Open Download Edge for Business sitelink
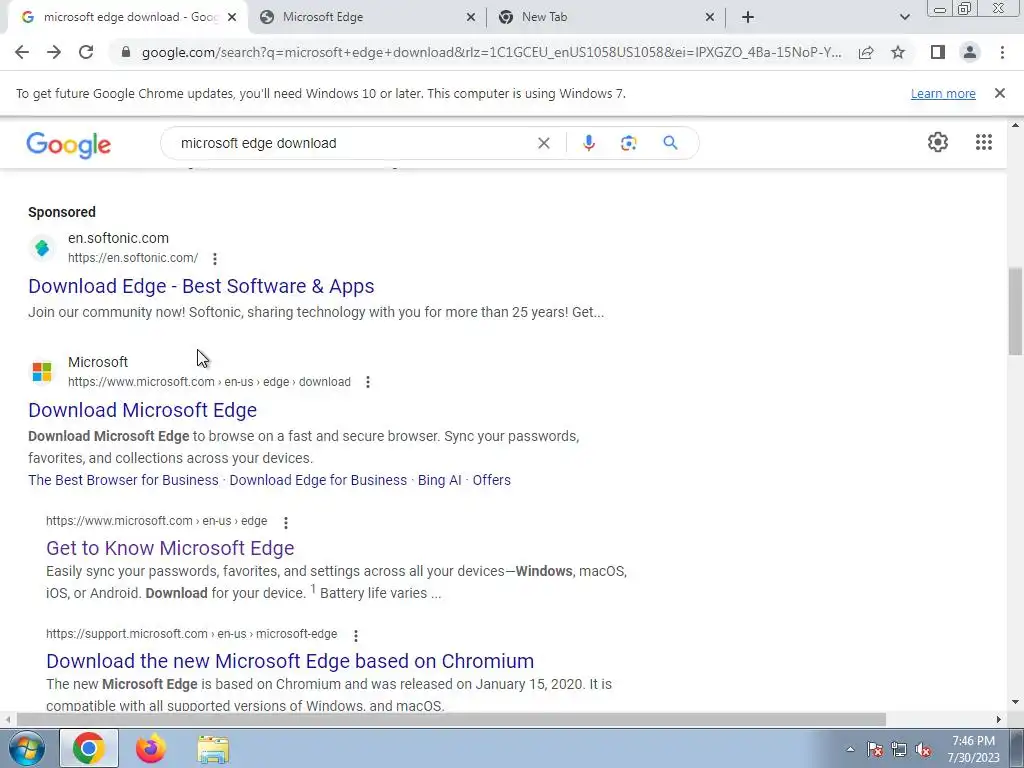The width and height of the screenshot is (1024, 768). tap(318, 480)
